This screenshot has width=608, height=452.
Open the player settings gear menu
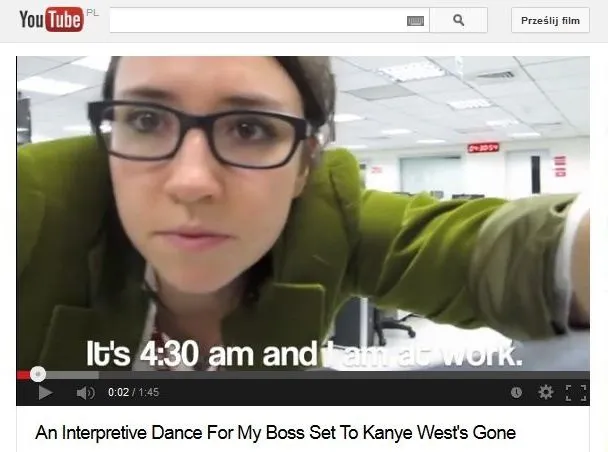545,393
